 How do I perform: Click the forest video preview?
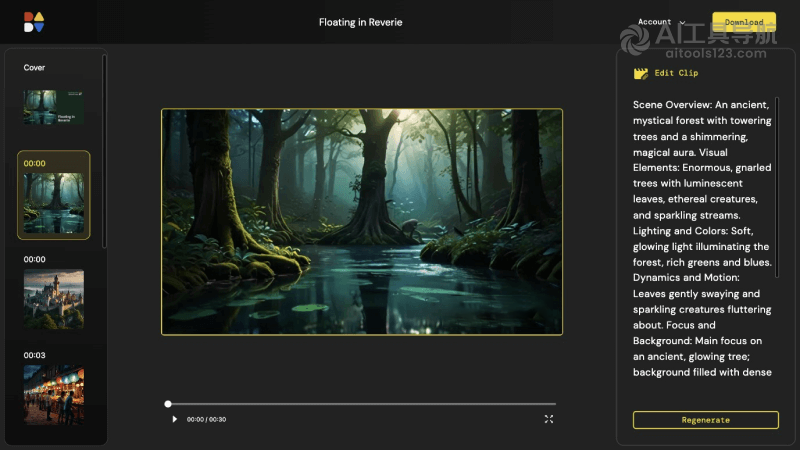pos(362,221)
